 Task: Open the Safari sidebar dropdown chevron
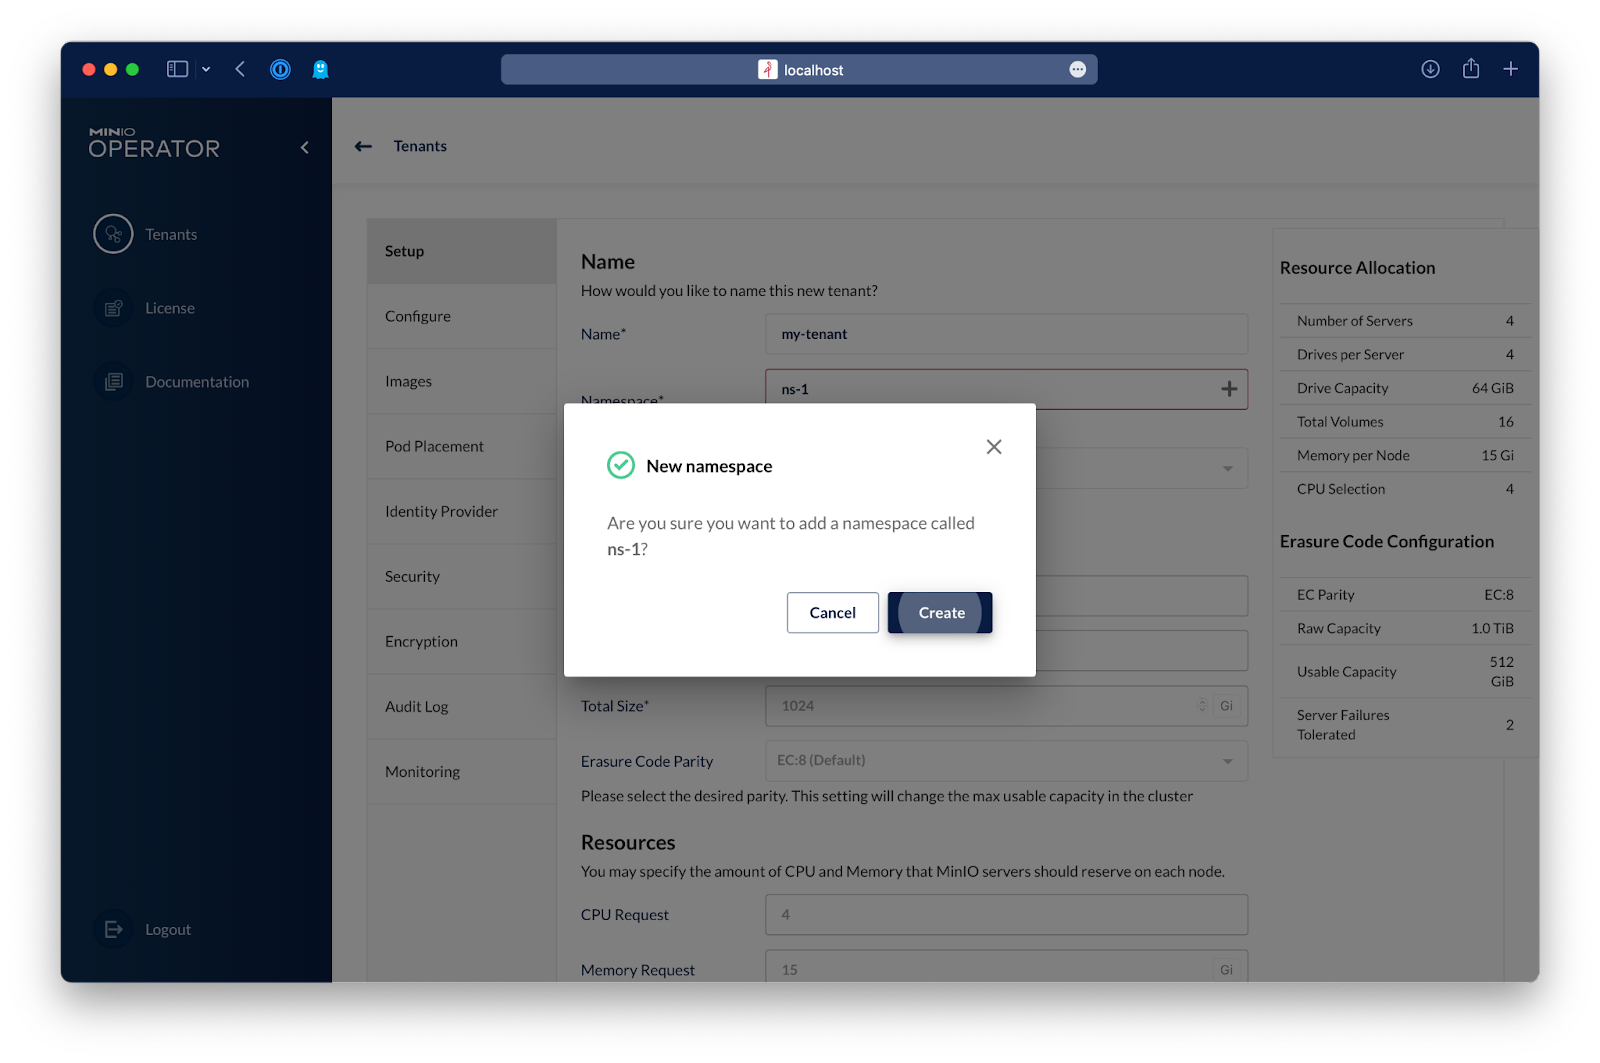(x=206, y=69)
